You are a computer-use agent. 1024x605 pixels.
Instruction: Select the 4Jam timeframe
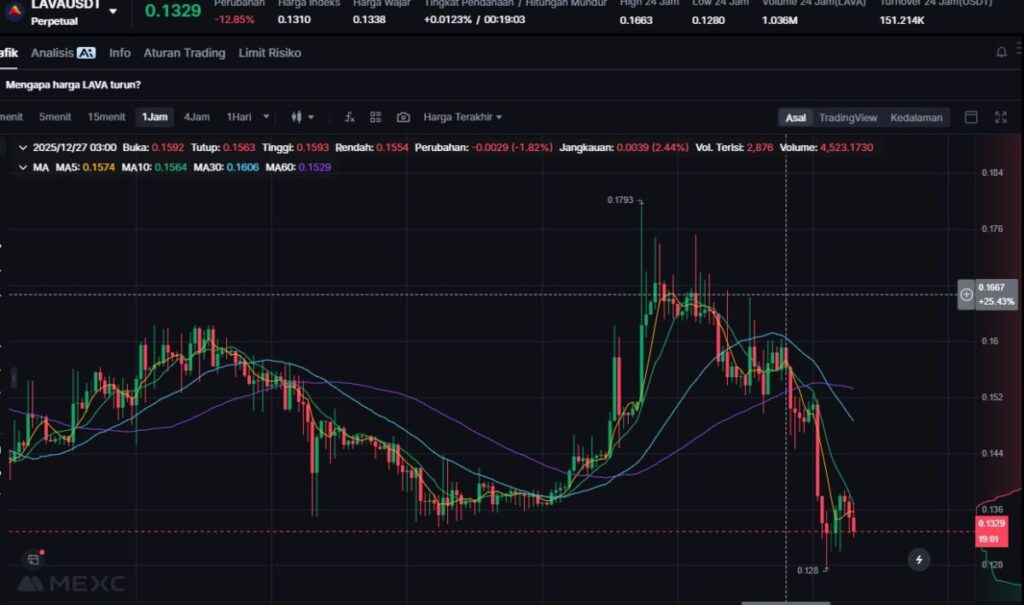(x=197, y=117)
